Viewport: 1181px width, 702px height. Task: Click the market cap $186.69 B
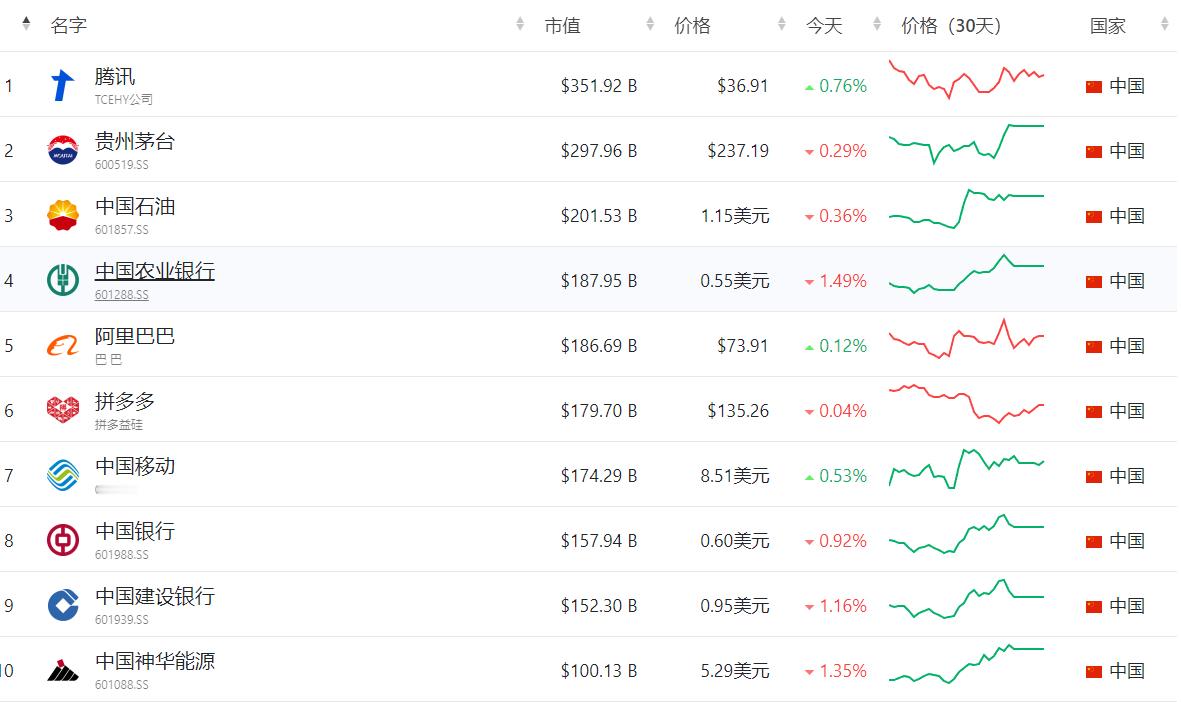click(x=599, y=346)
